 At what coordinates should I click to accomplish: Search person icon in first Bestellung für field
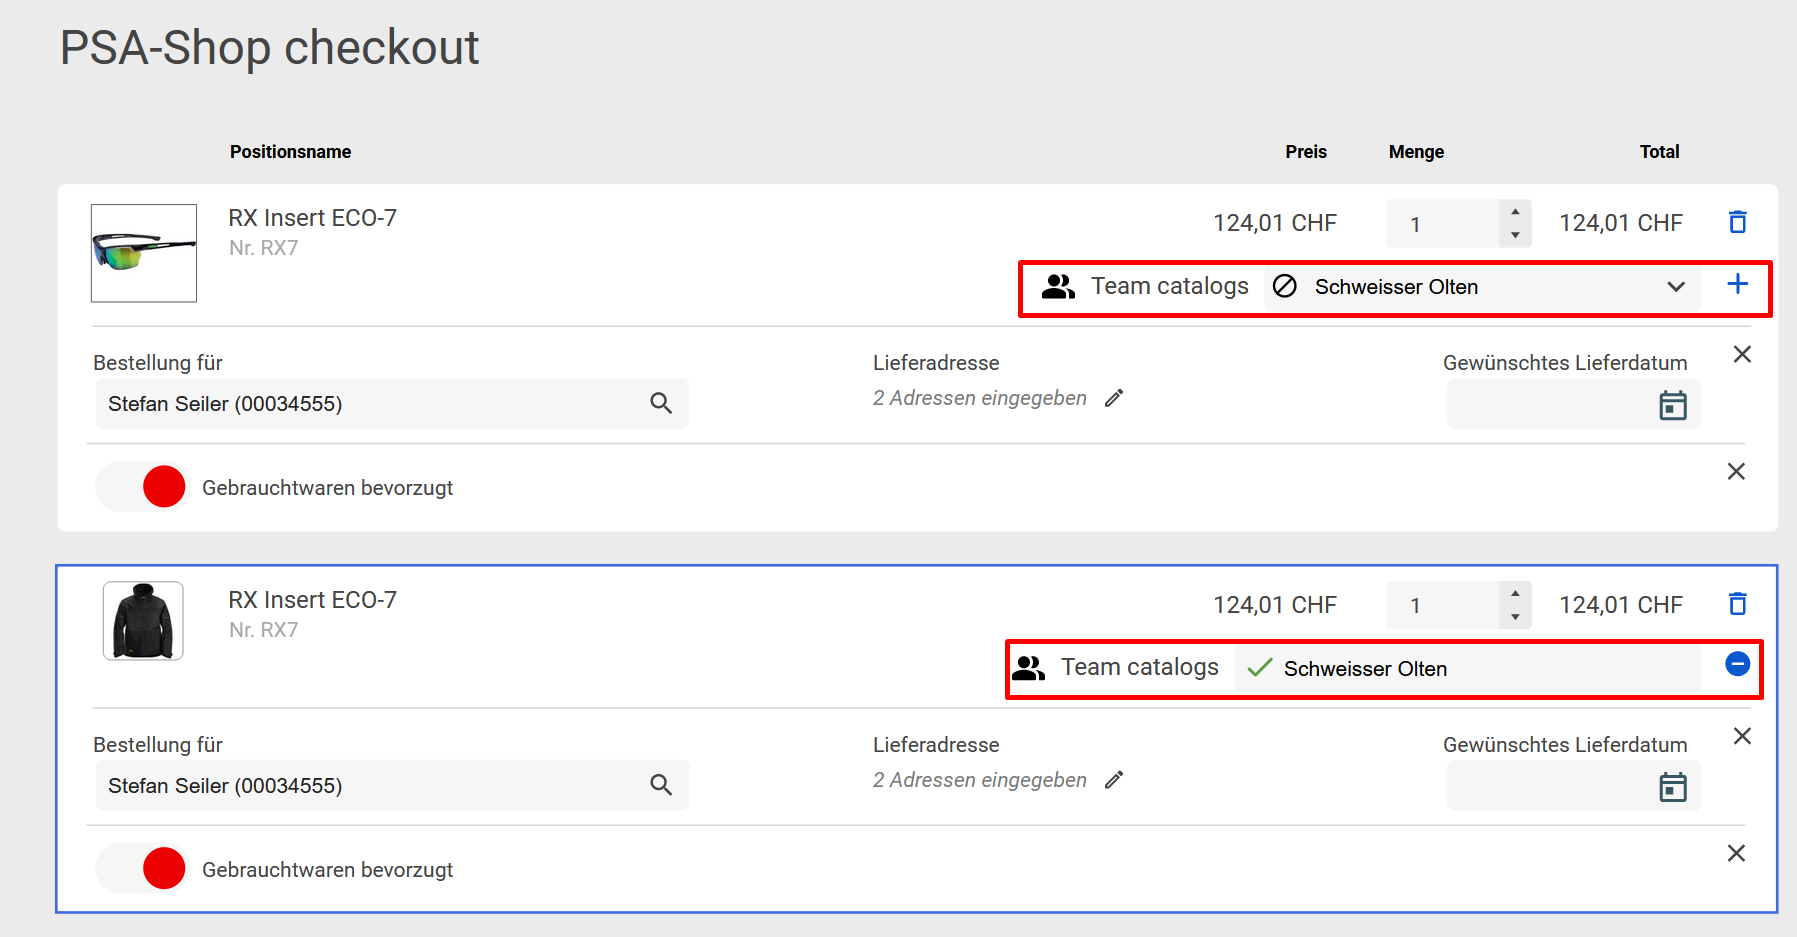click(661, 403)
